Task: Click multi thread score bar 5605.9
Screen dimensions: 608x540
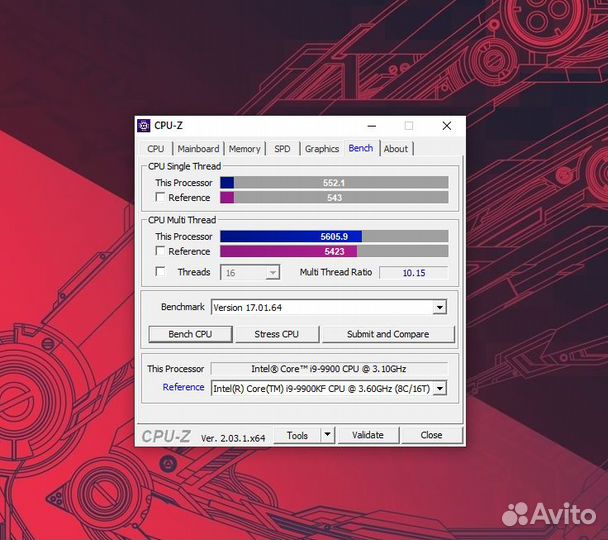Action: [x=334, y=236]
